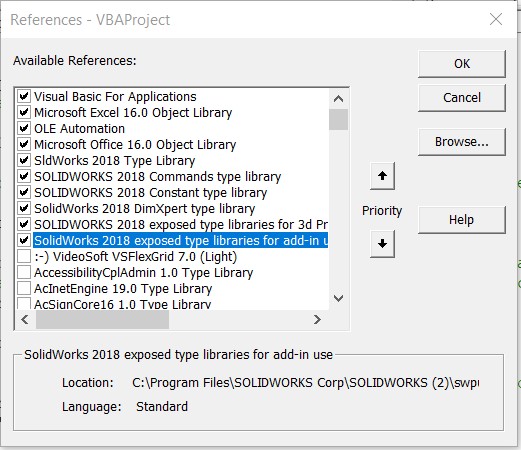The height and width of the screenshot is (450, 521).
Task: Click the horizontal scroll-right arrow
Action: (x=317, y=320)
